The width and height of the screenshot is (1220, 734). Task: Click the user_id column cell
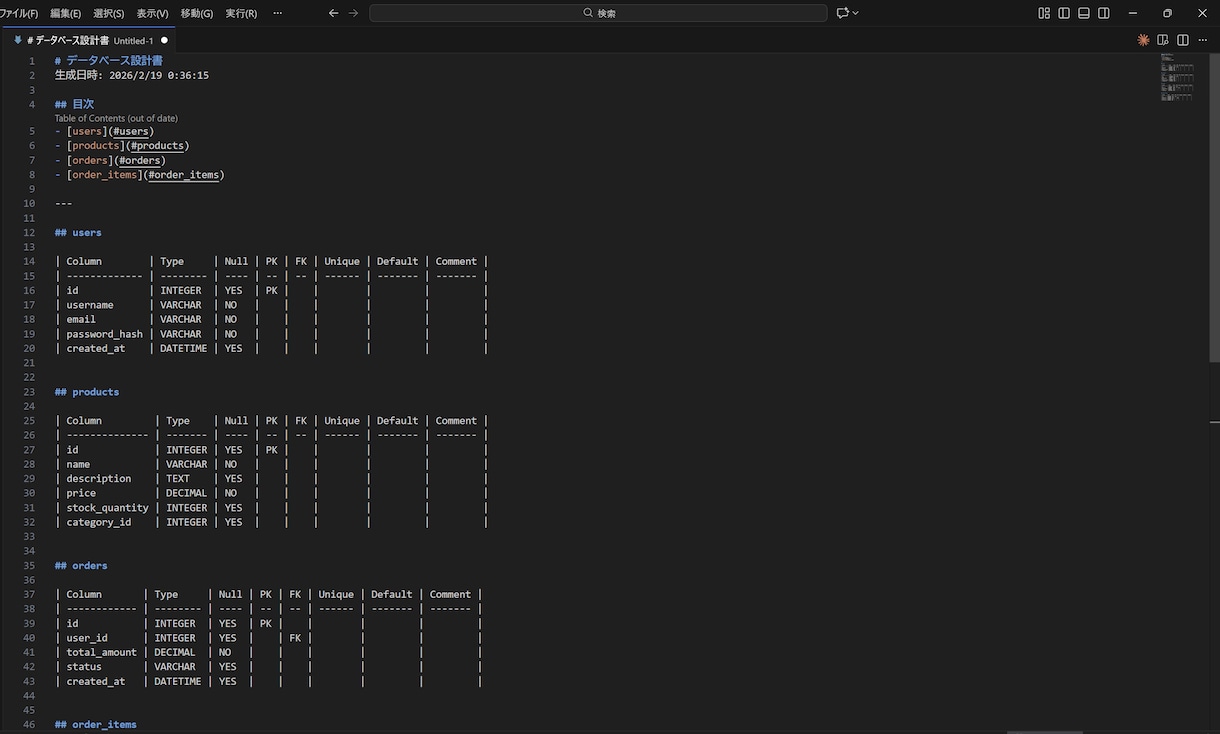(87, 638)
